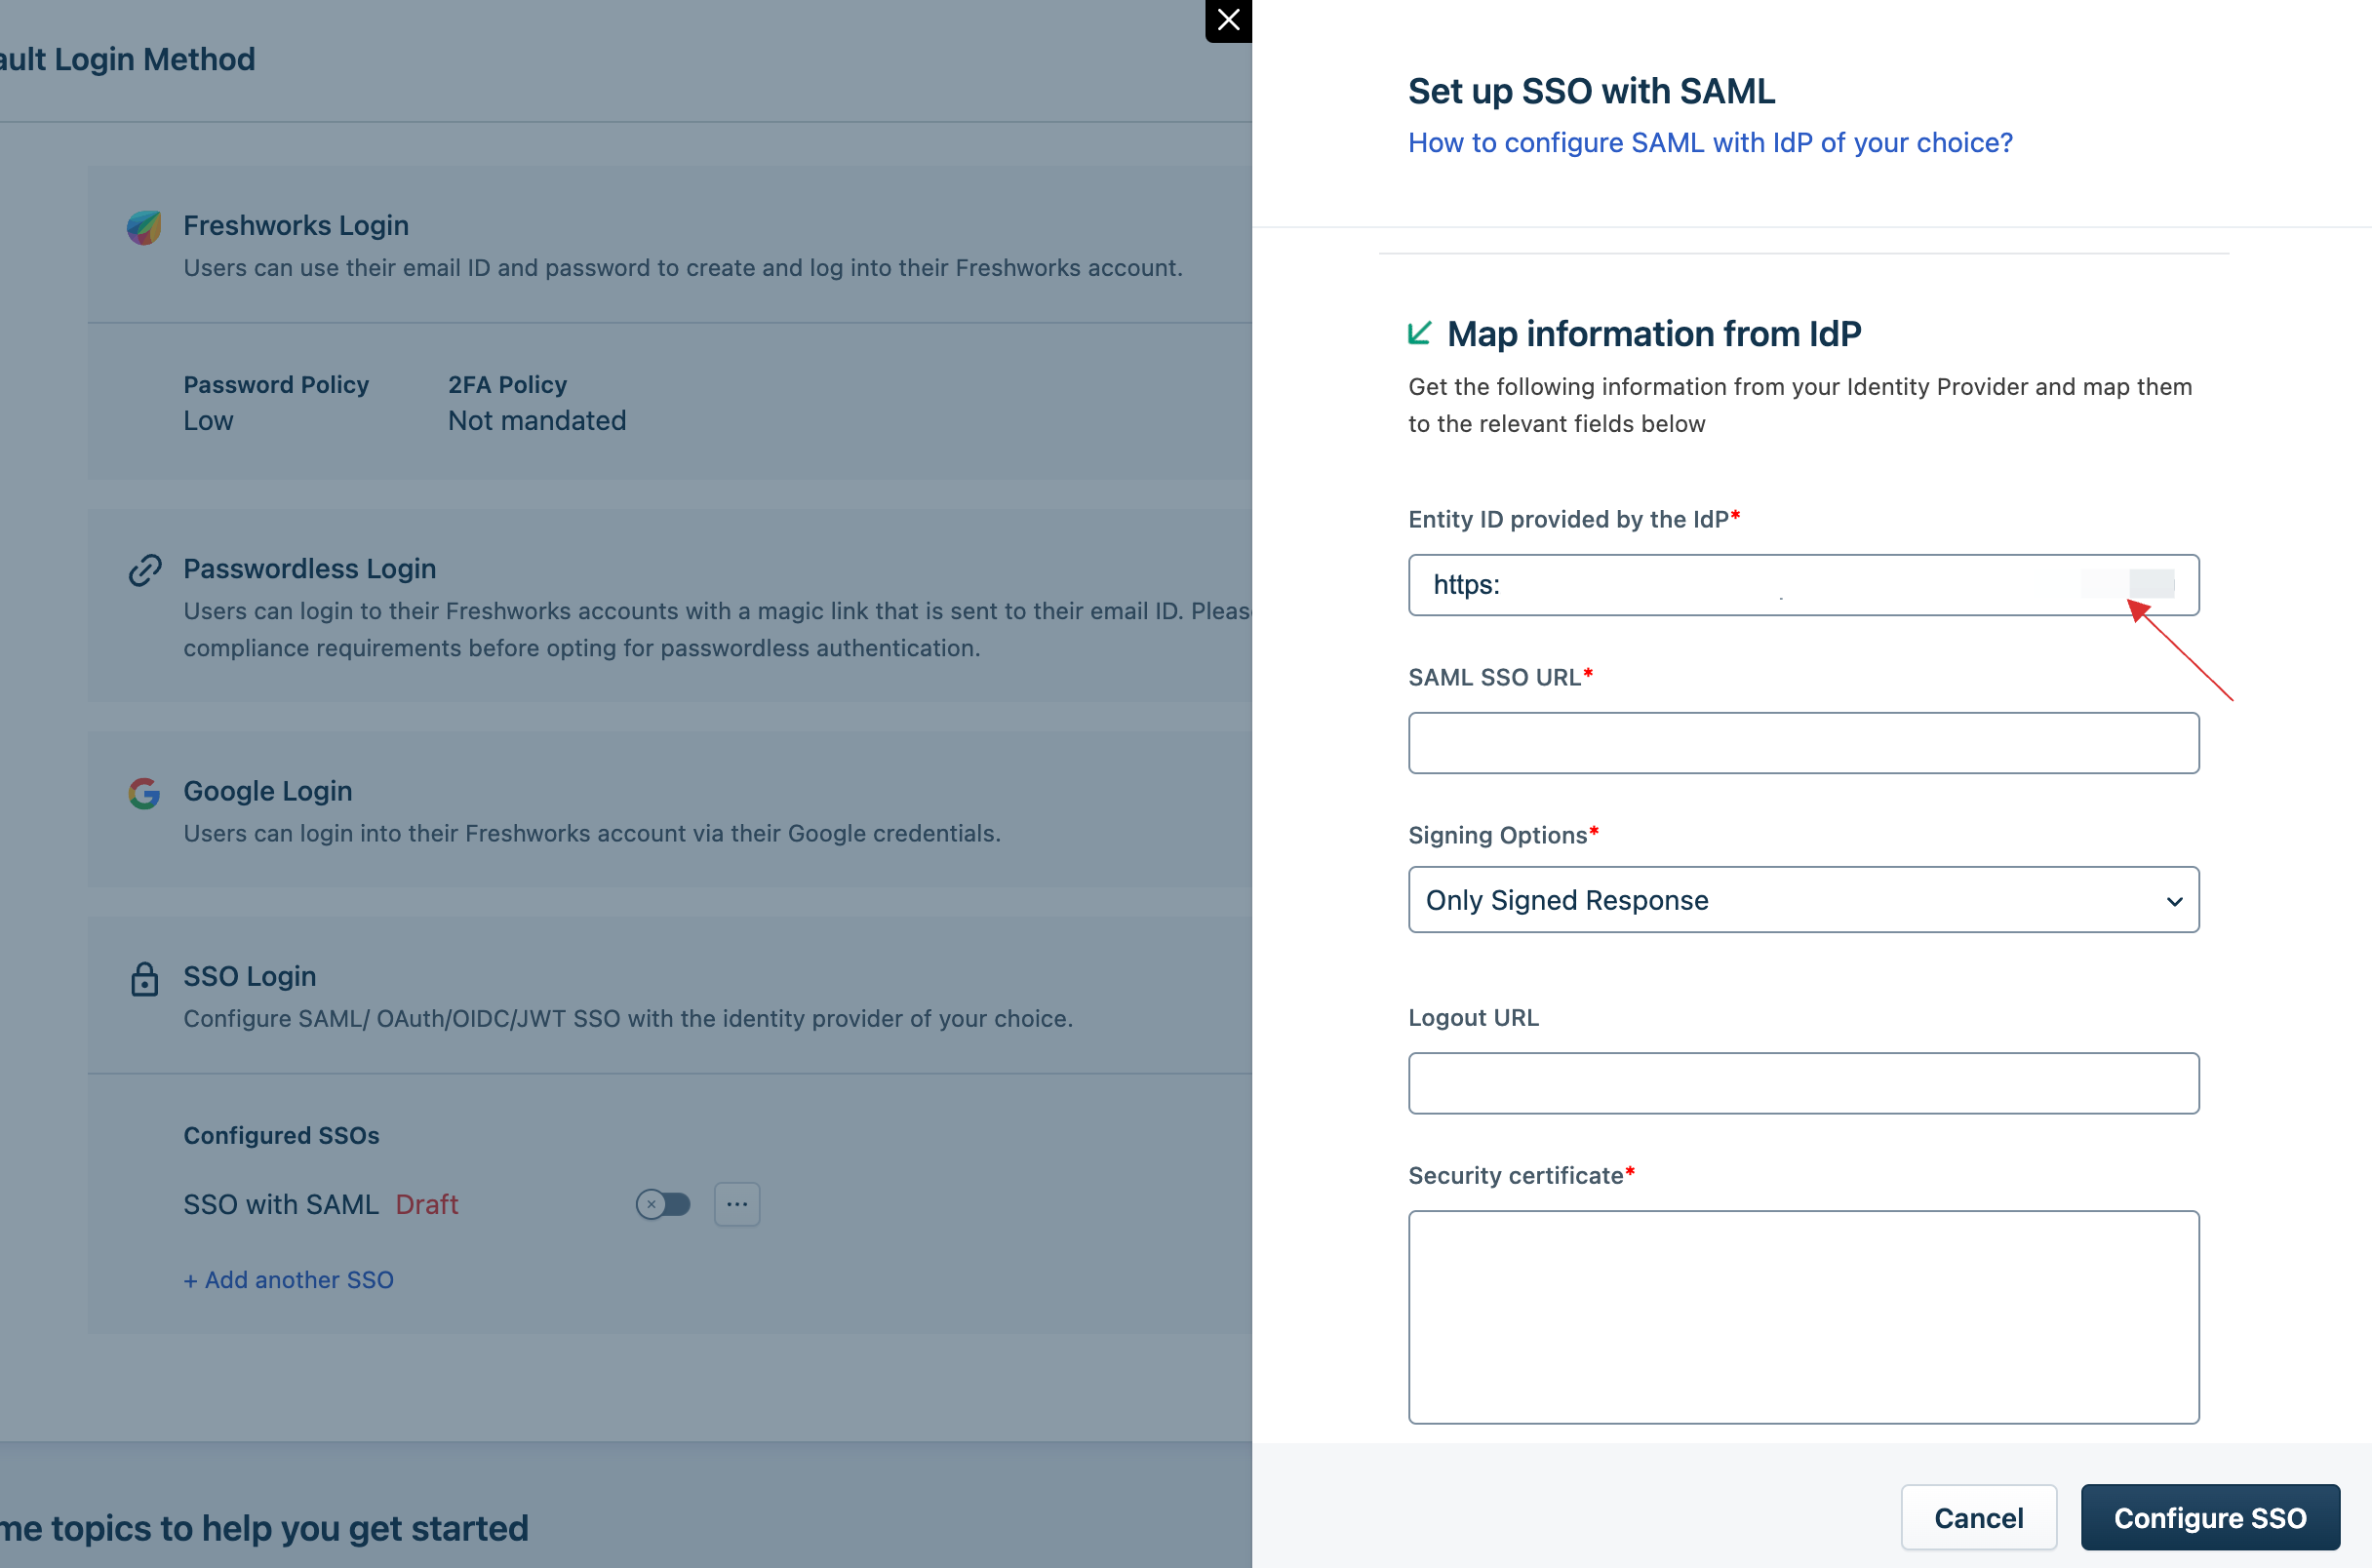Click the Passwordless Login chain icon
Viewport: 2372px width, 1568px height.
coord(143,567)
